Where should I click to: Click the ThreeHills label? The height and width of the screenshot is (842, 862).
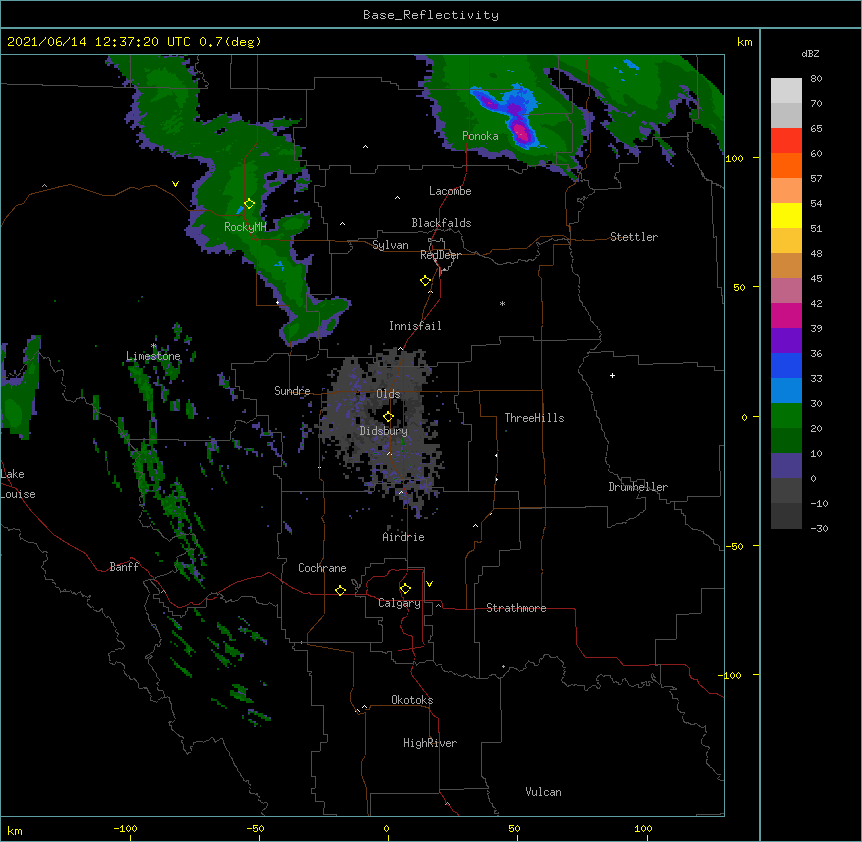(x=534, y=418)
